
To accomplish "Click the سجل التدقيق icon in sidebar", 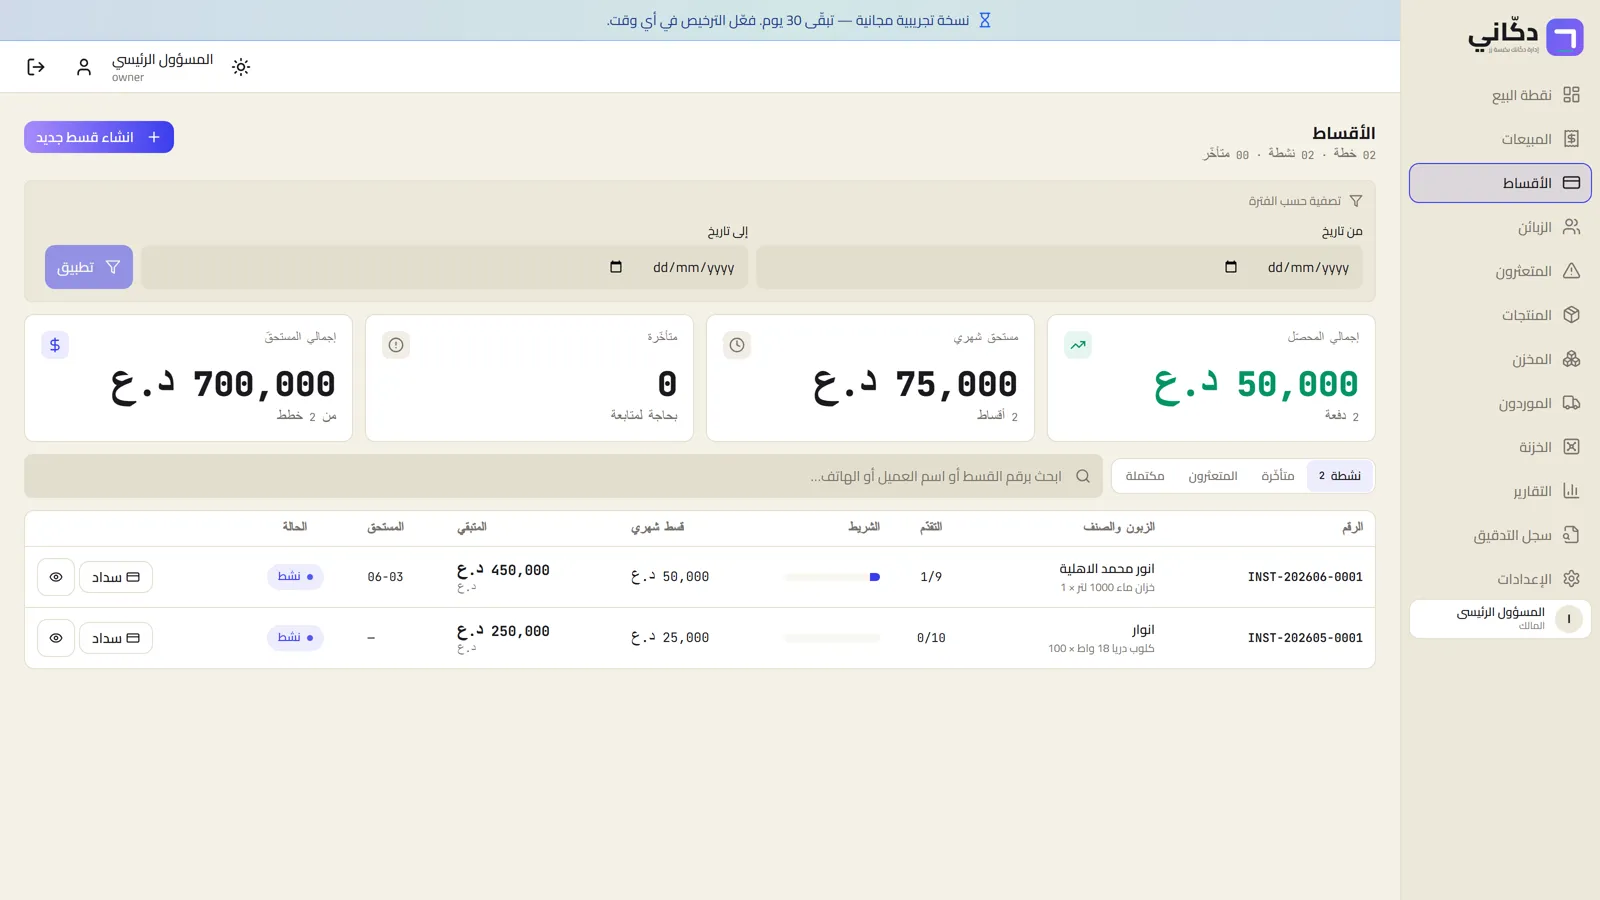I will pos(1571,535).
